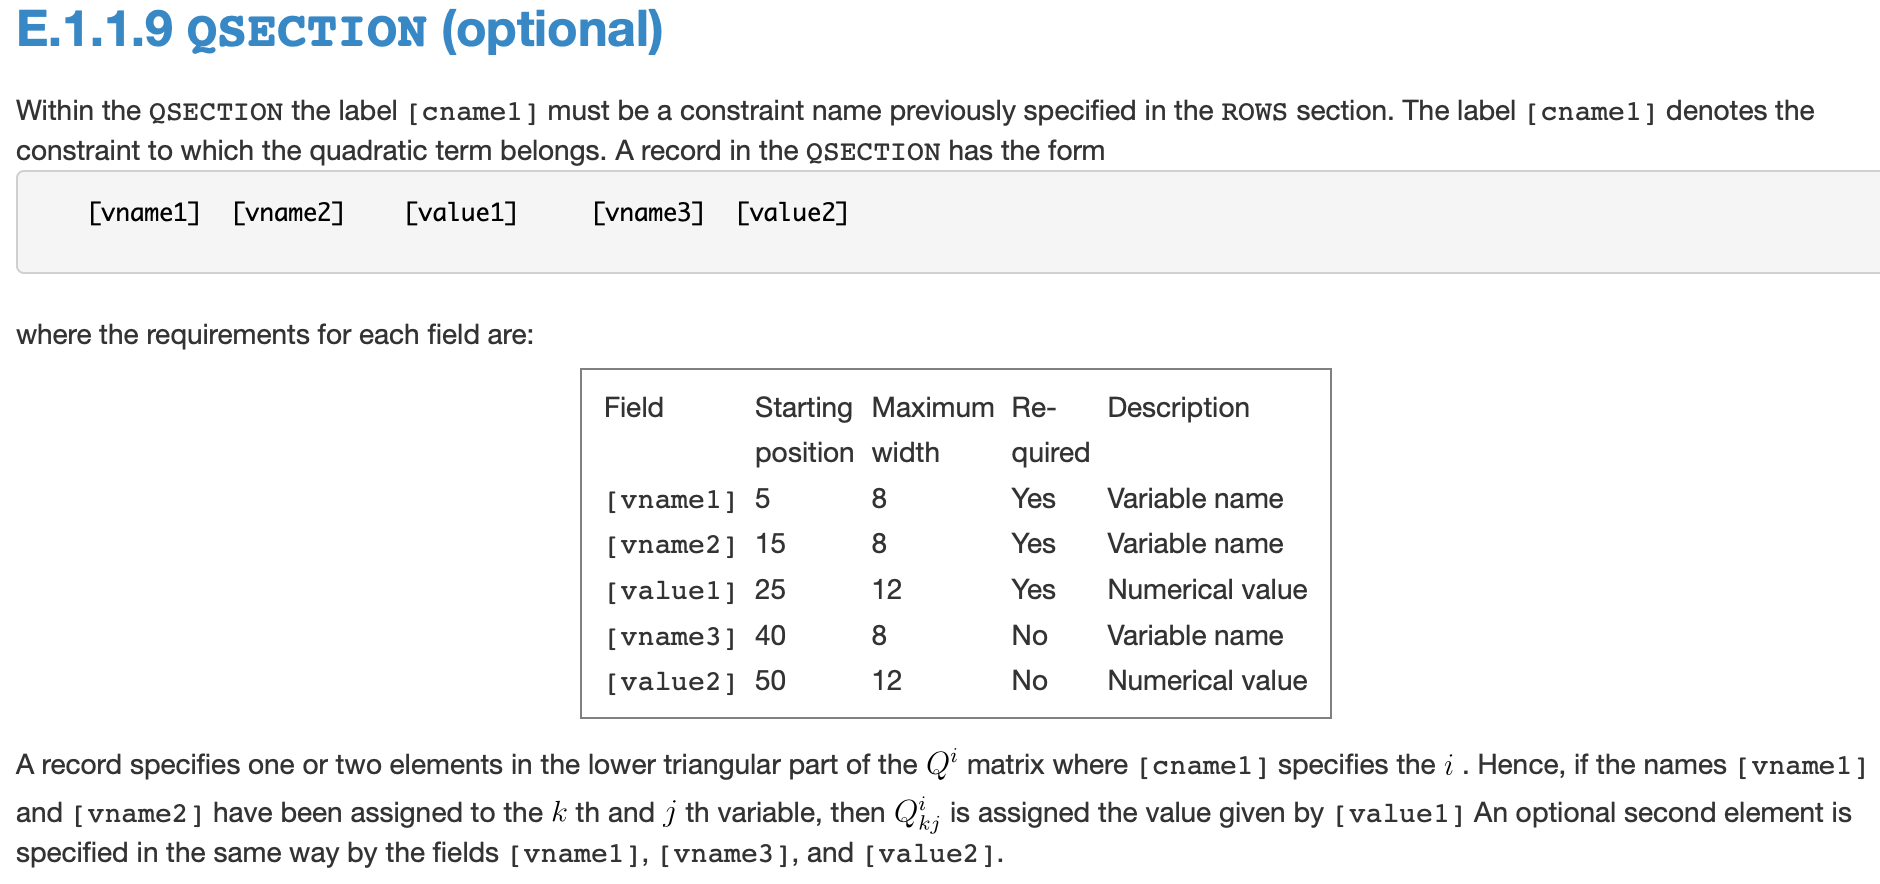
Task: Click the E.1.1.9 QSECTION (optional) heading
Action: 340,30
